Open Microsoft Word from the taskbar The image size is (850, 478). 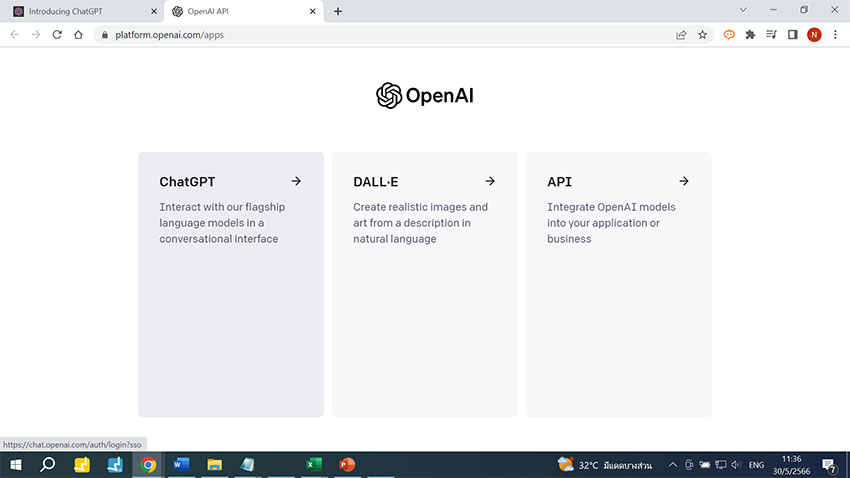pos(181,465)
